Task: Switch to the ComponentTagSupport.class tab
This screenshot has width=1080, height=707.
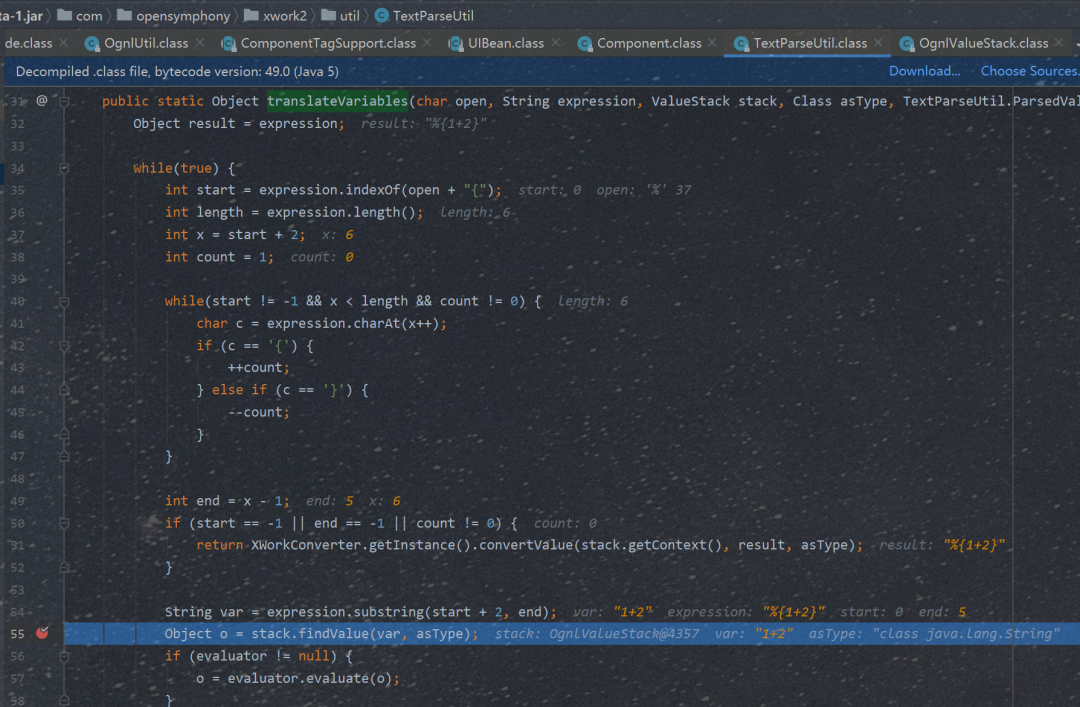Action: (328, 43)
